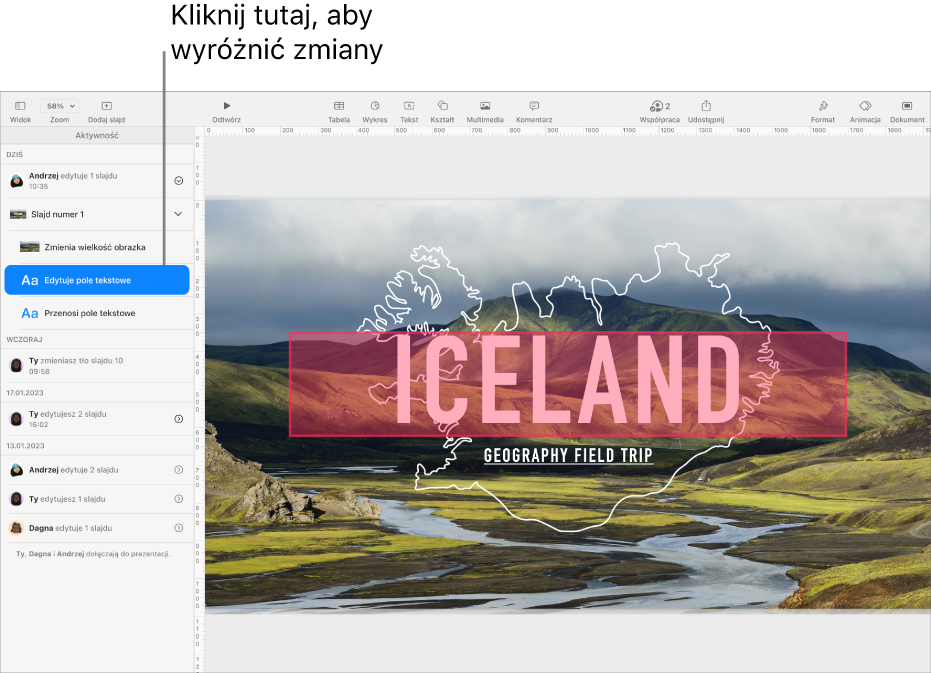Select Edytuje pole tekstowe change
Screen dimensions: 931x673
click(97, 280)
